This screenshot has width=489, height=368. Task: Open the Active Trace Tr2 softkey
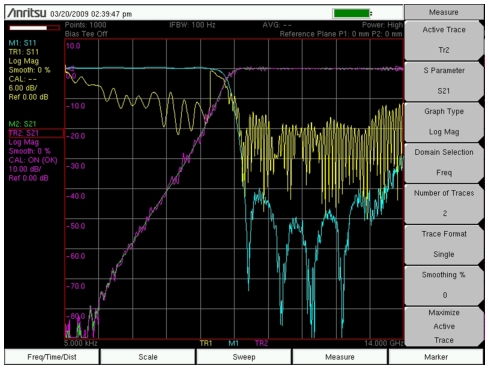(444, 40)
